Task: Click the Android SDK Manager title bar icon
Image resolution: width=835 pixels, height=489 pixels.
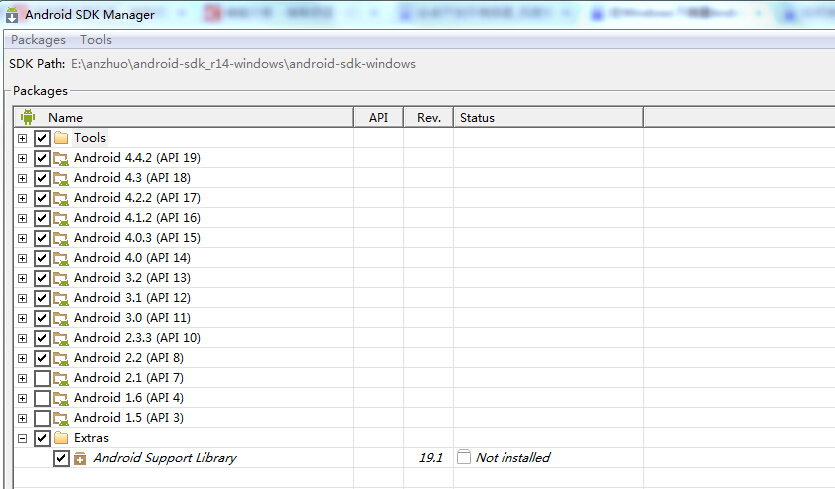Action: (x=12, y=15)
